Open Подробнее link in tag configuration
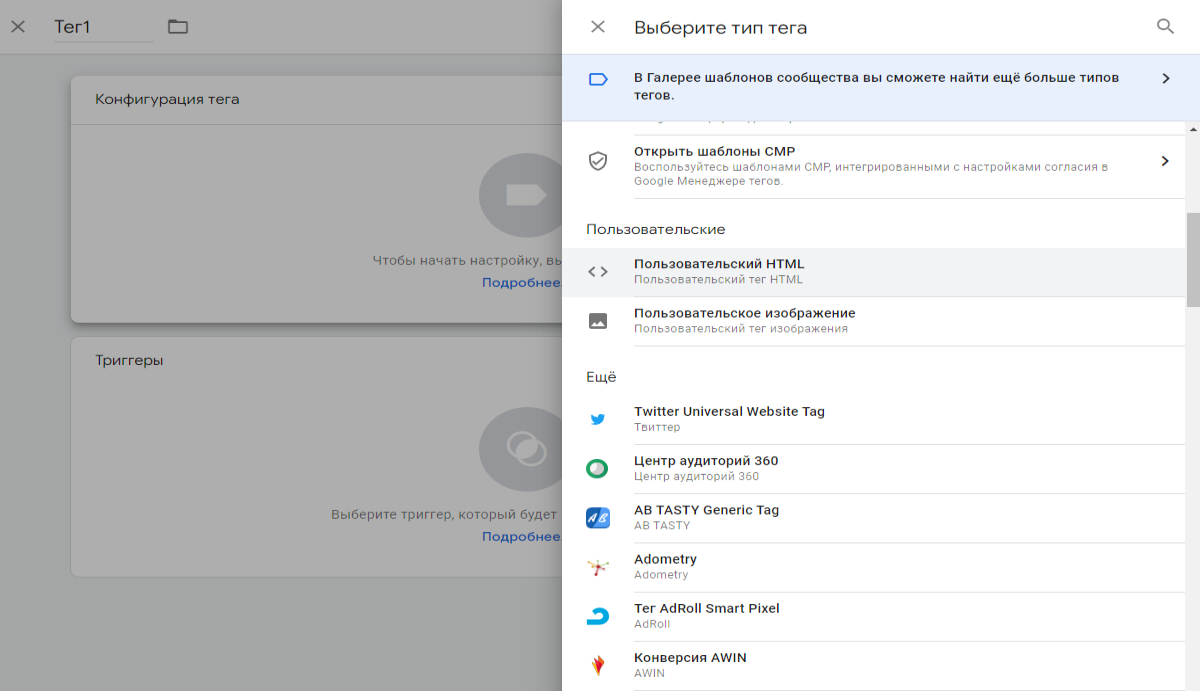The width and height of the screenshot is (1200, 691). pos(521,283)
